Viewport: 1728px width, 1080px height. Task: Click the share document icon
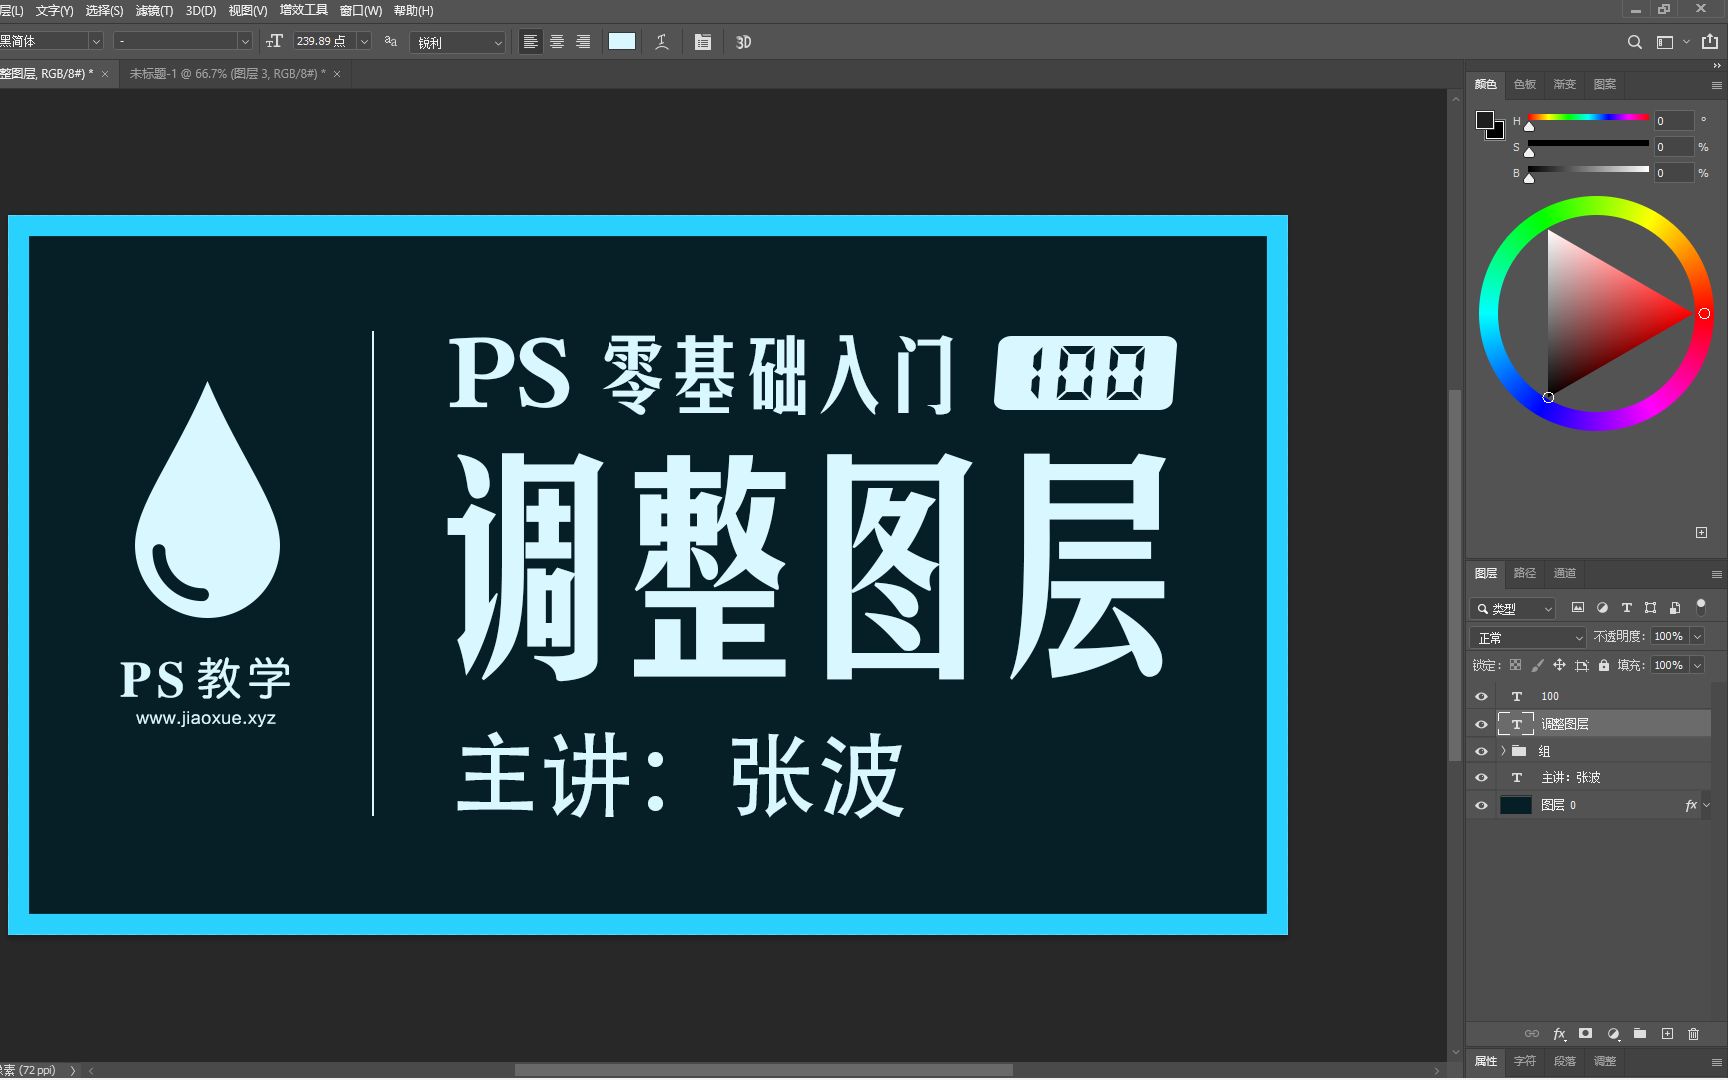1710,42
